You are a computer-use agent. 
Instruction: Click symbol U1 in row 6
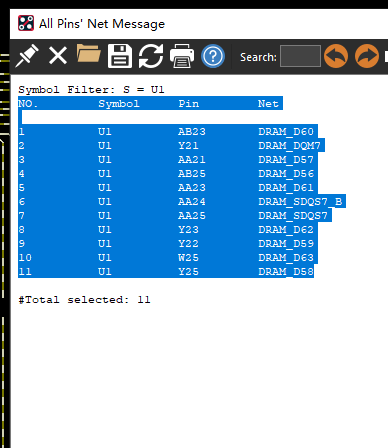[105, 202]
